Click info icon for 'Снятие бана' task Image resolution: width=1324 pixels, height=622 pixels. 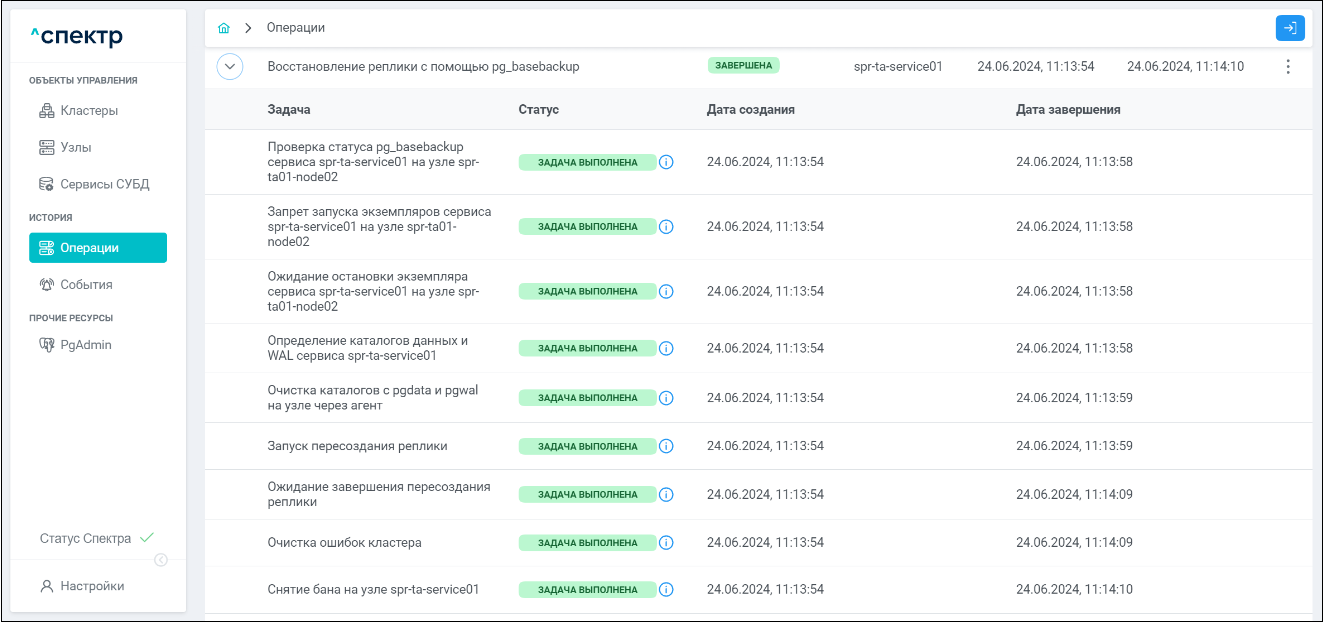666,590
